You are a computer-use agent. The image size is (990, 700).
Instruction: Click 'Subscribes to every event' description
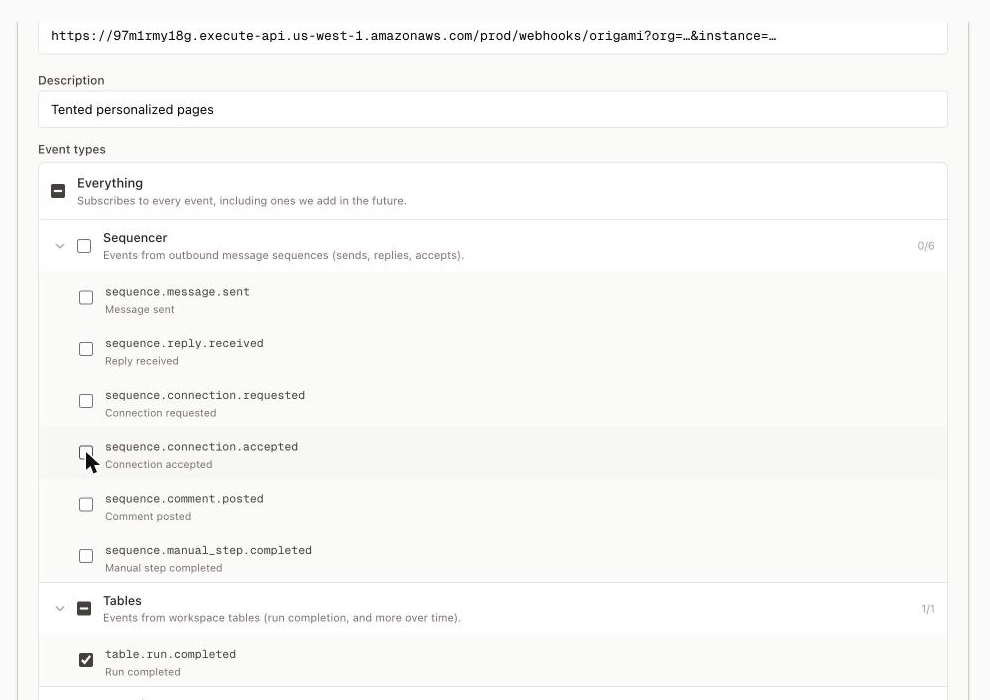click(x=242, y=201)
